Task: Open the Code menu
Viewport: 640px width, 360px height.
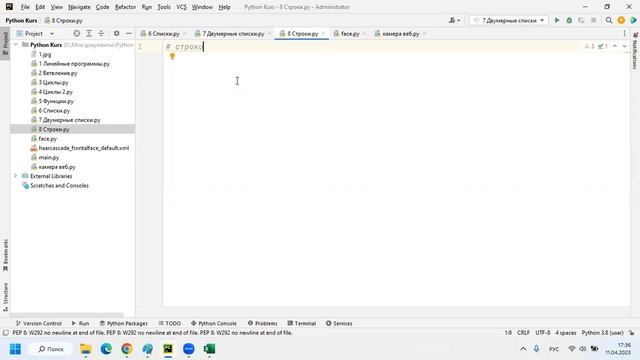Action: point(102,7)
